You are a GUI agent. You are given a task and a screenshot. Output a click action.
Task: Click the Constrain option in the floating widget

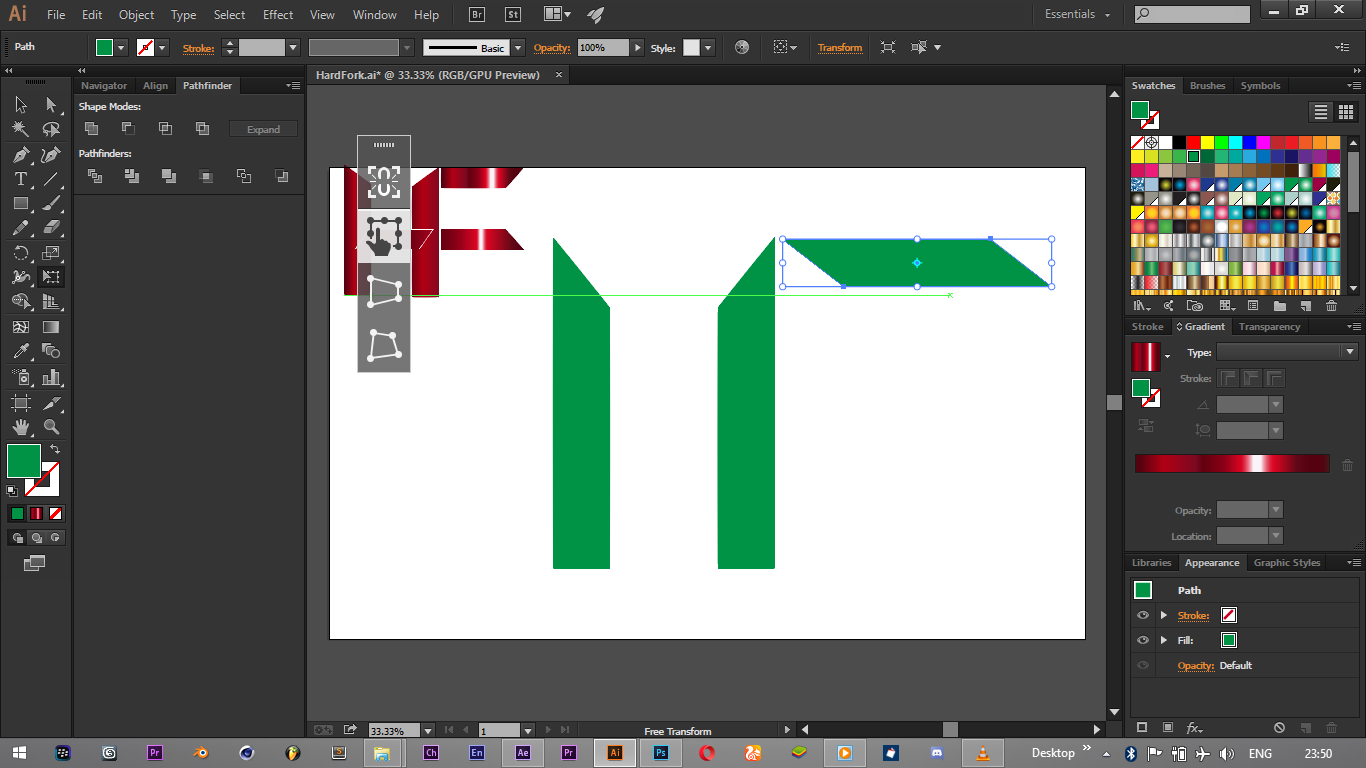[384, 182]
